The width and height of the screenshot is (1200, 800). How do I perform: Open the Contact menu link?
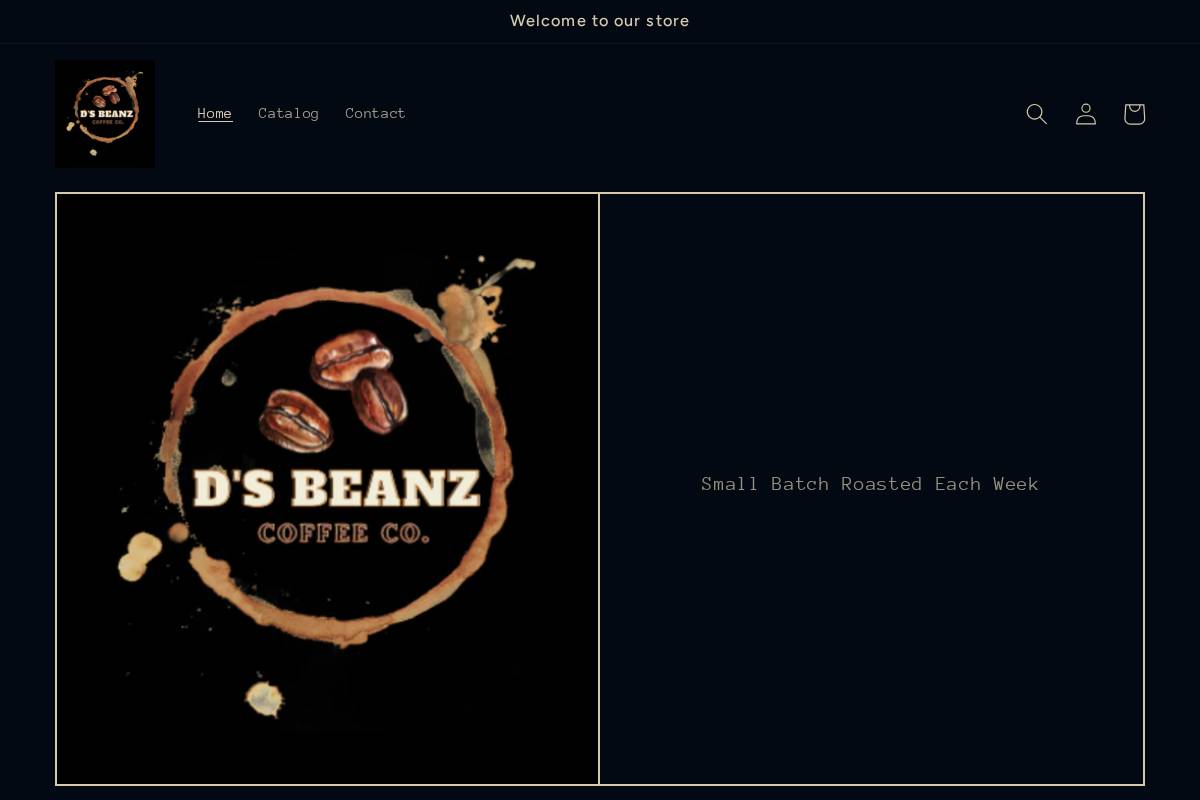376,114
